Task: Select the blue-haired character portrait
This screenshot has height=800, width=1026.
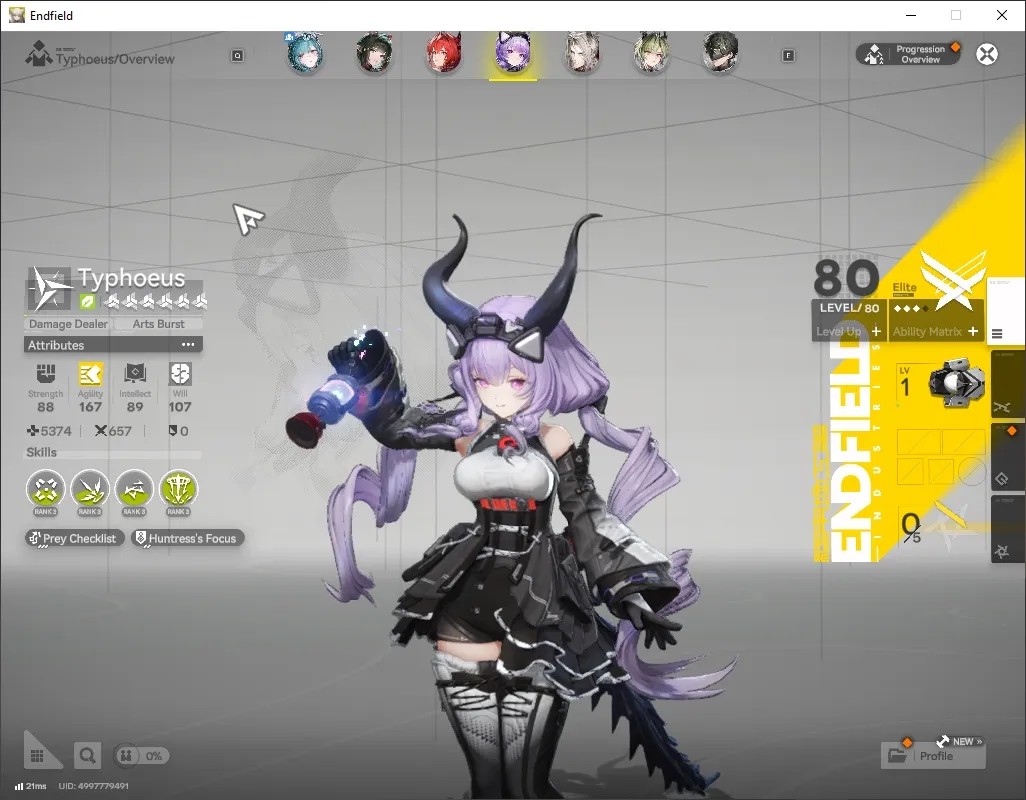Action: click(305, 53)
